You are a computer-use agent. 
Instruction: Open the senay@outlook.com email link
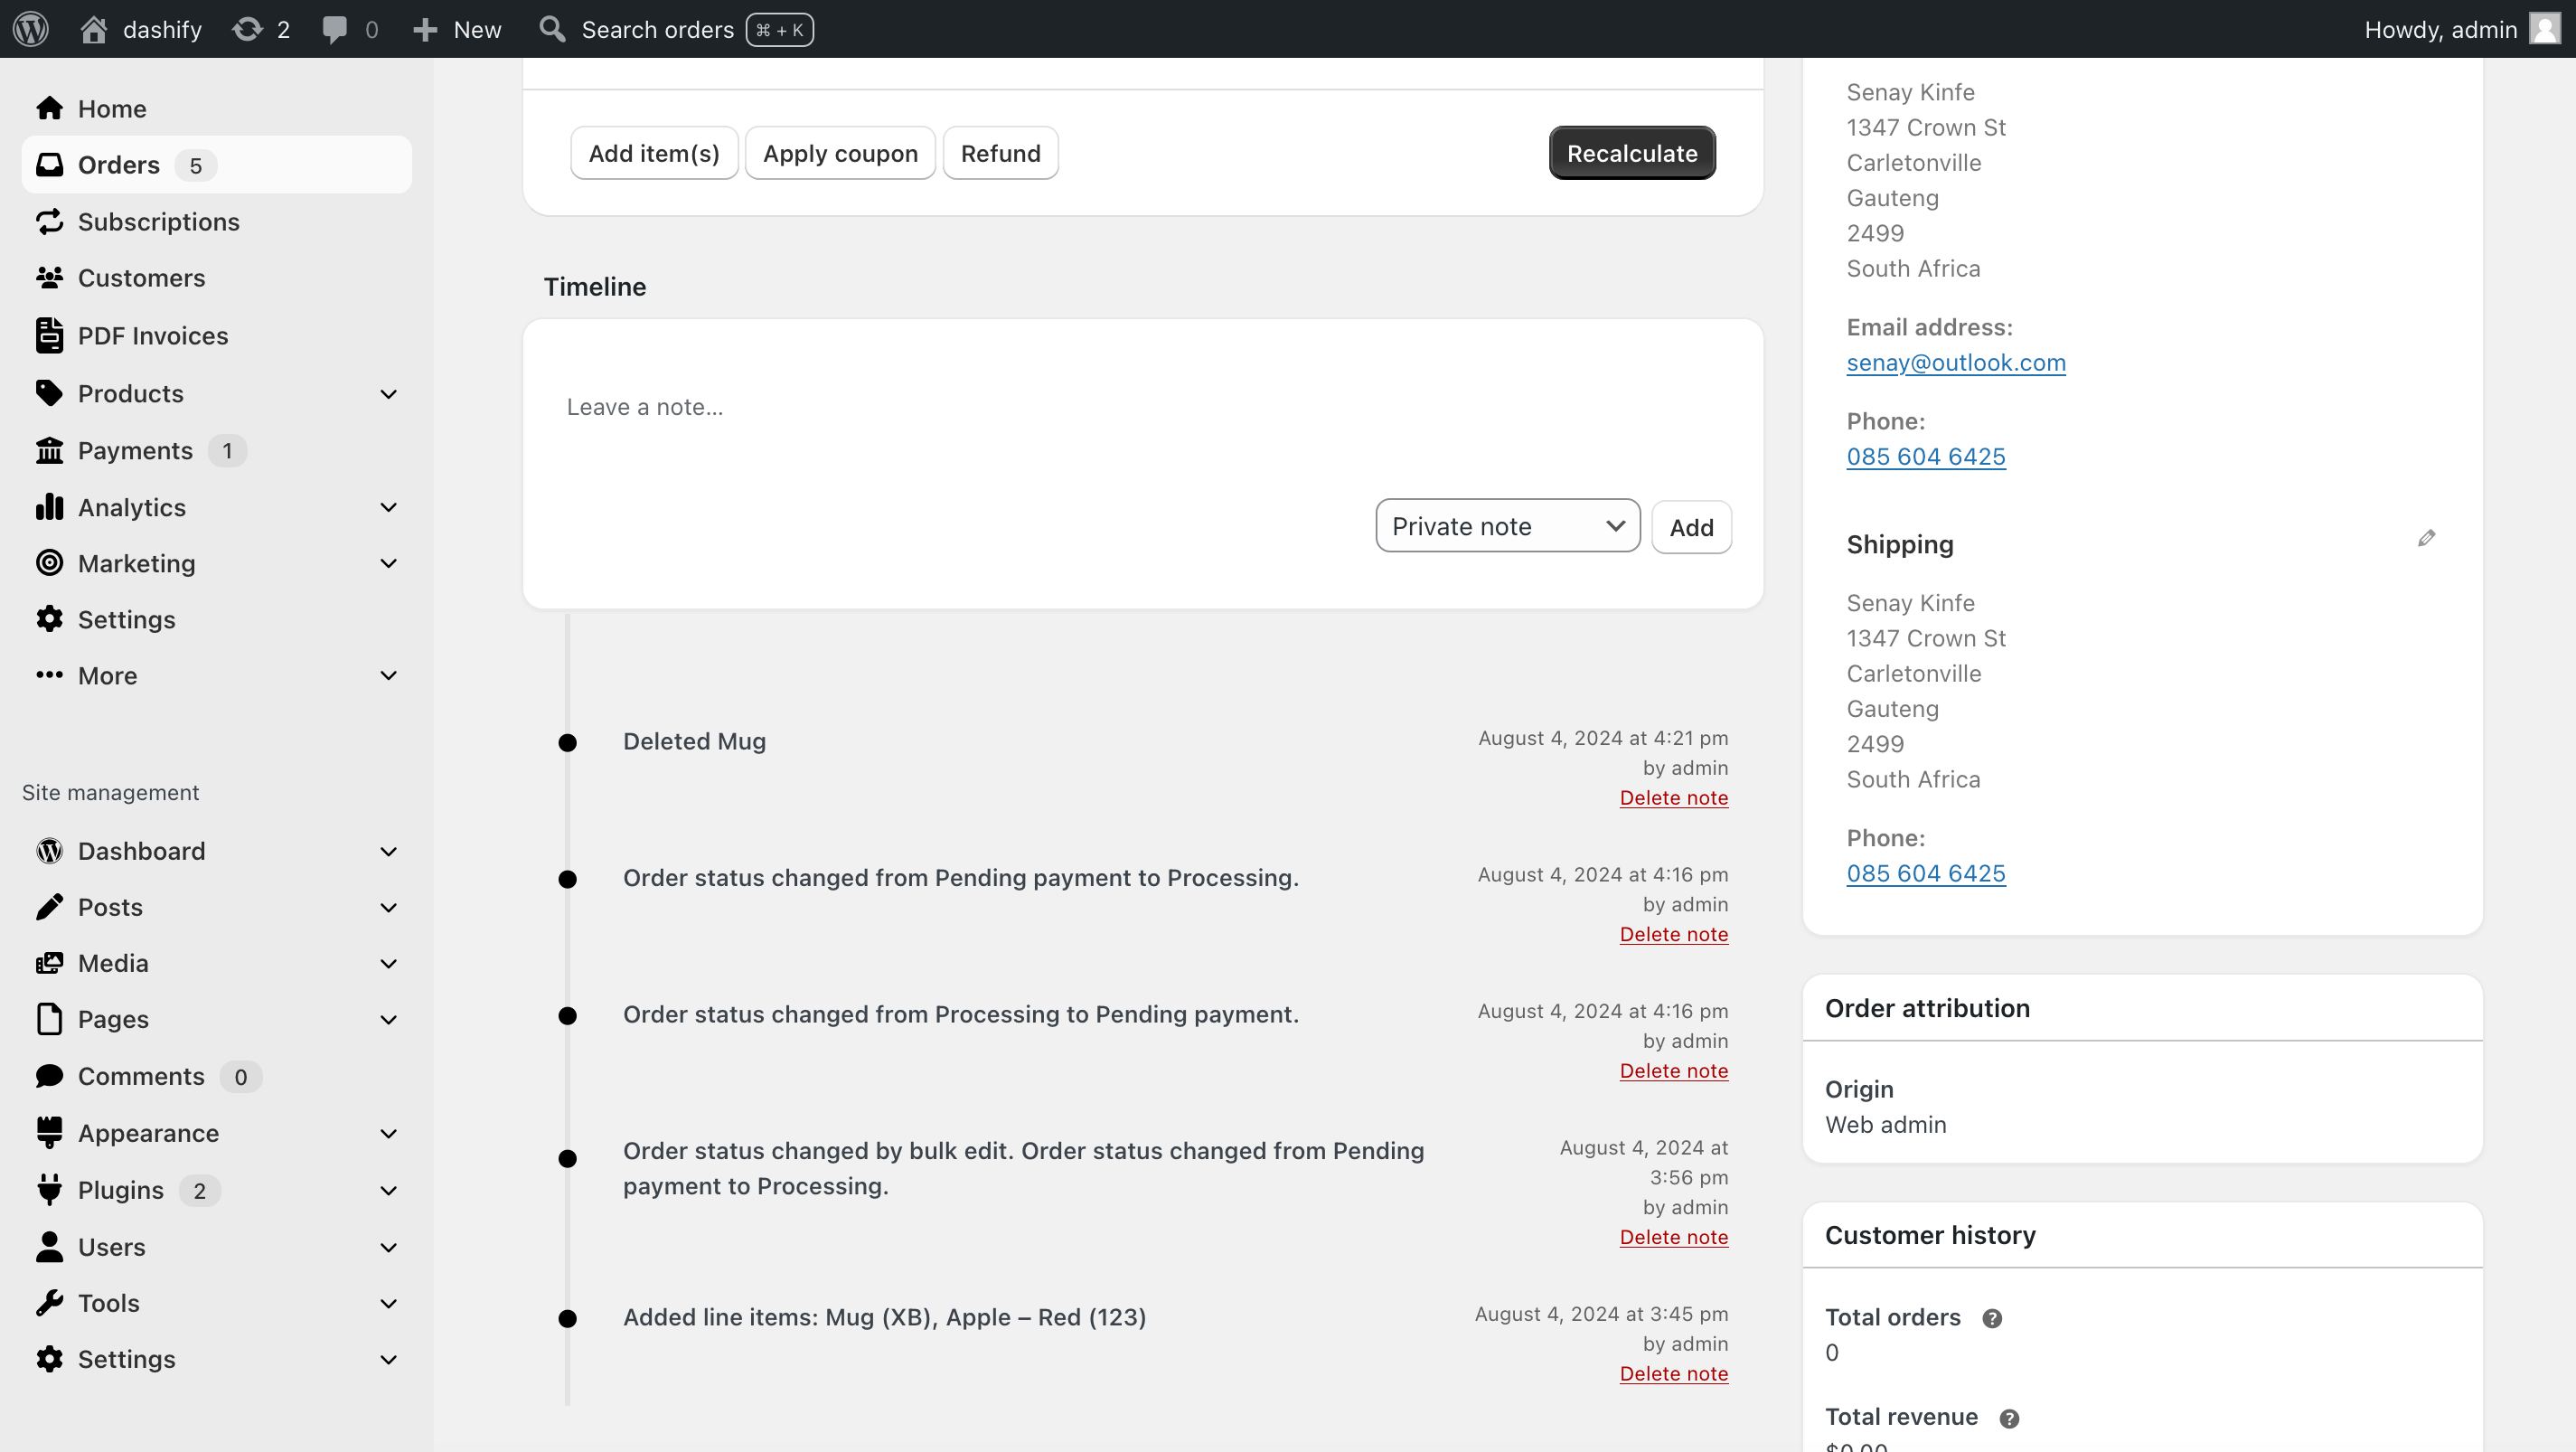point(1955,362)
